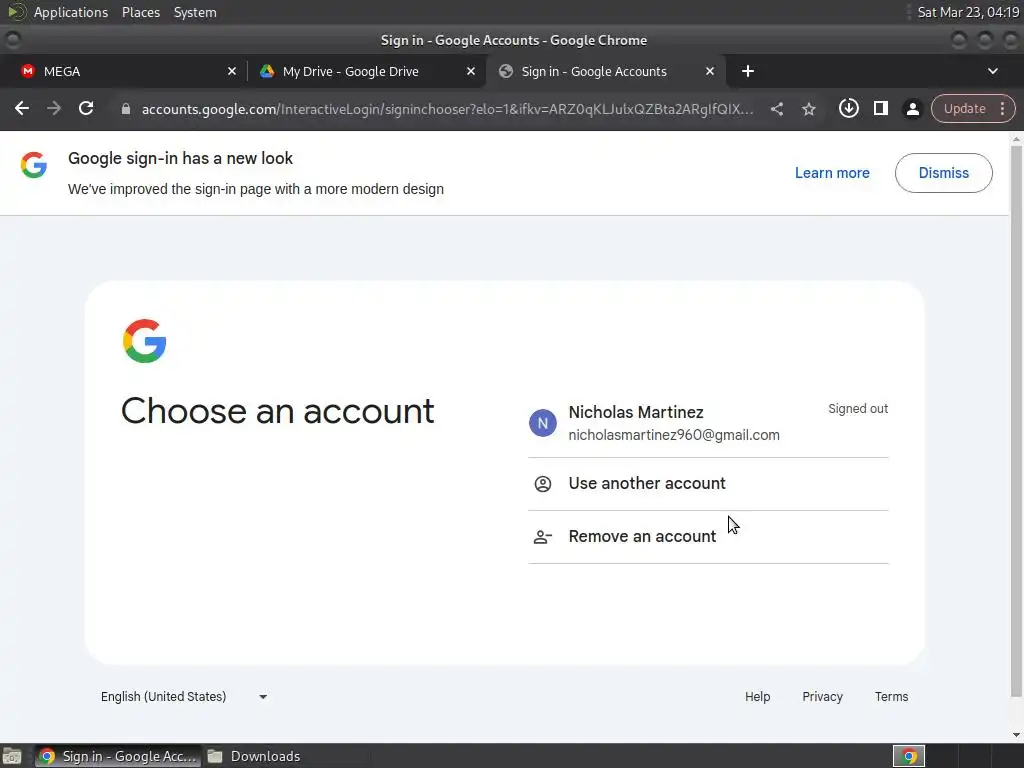
Task: Click the show desktop icon in the taskbar
Action: (x=12, y=756)
